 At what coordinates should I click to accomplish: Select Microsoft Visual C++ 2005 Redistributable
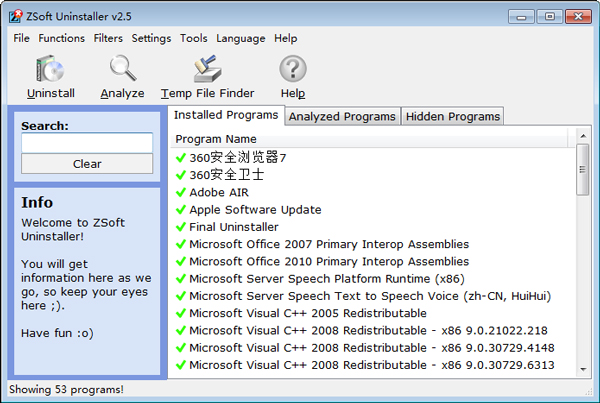click(x=308, y=313)
